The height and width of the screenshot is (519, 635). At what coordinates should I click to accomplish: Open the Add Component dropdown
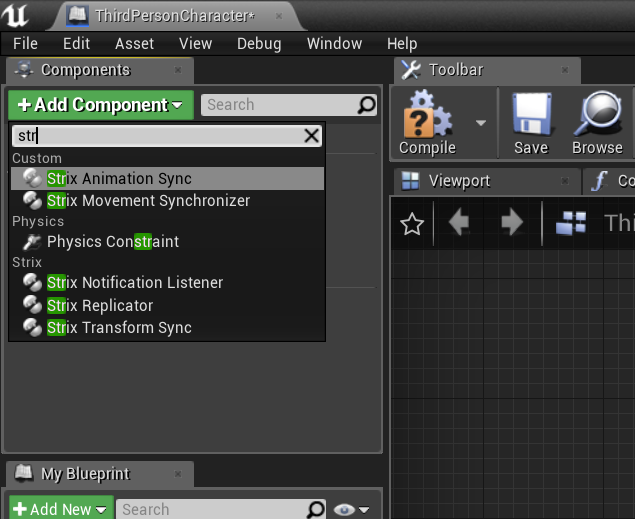(101, 105)
